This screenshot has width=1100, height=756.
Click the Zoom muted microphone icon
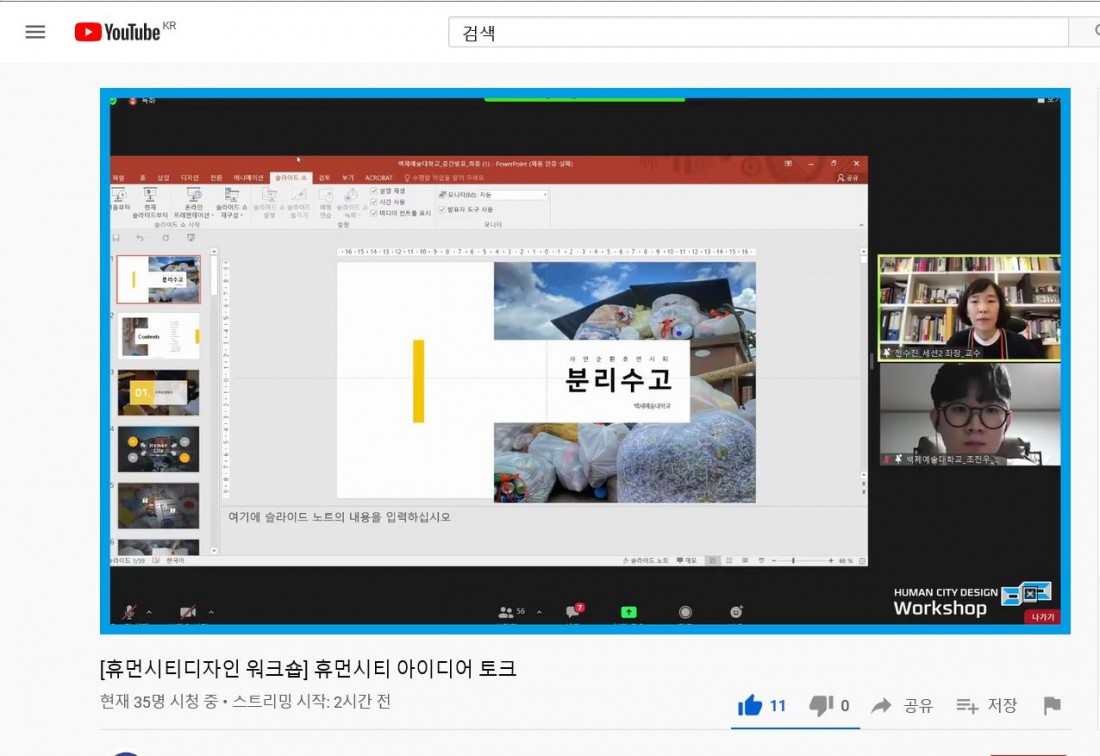point(129,612)
